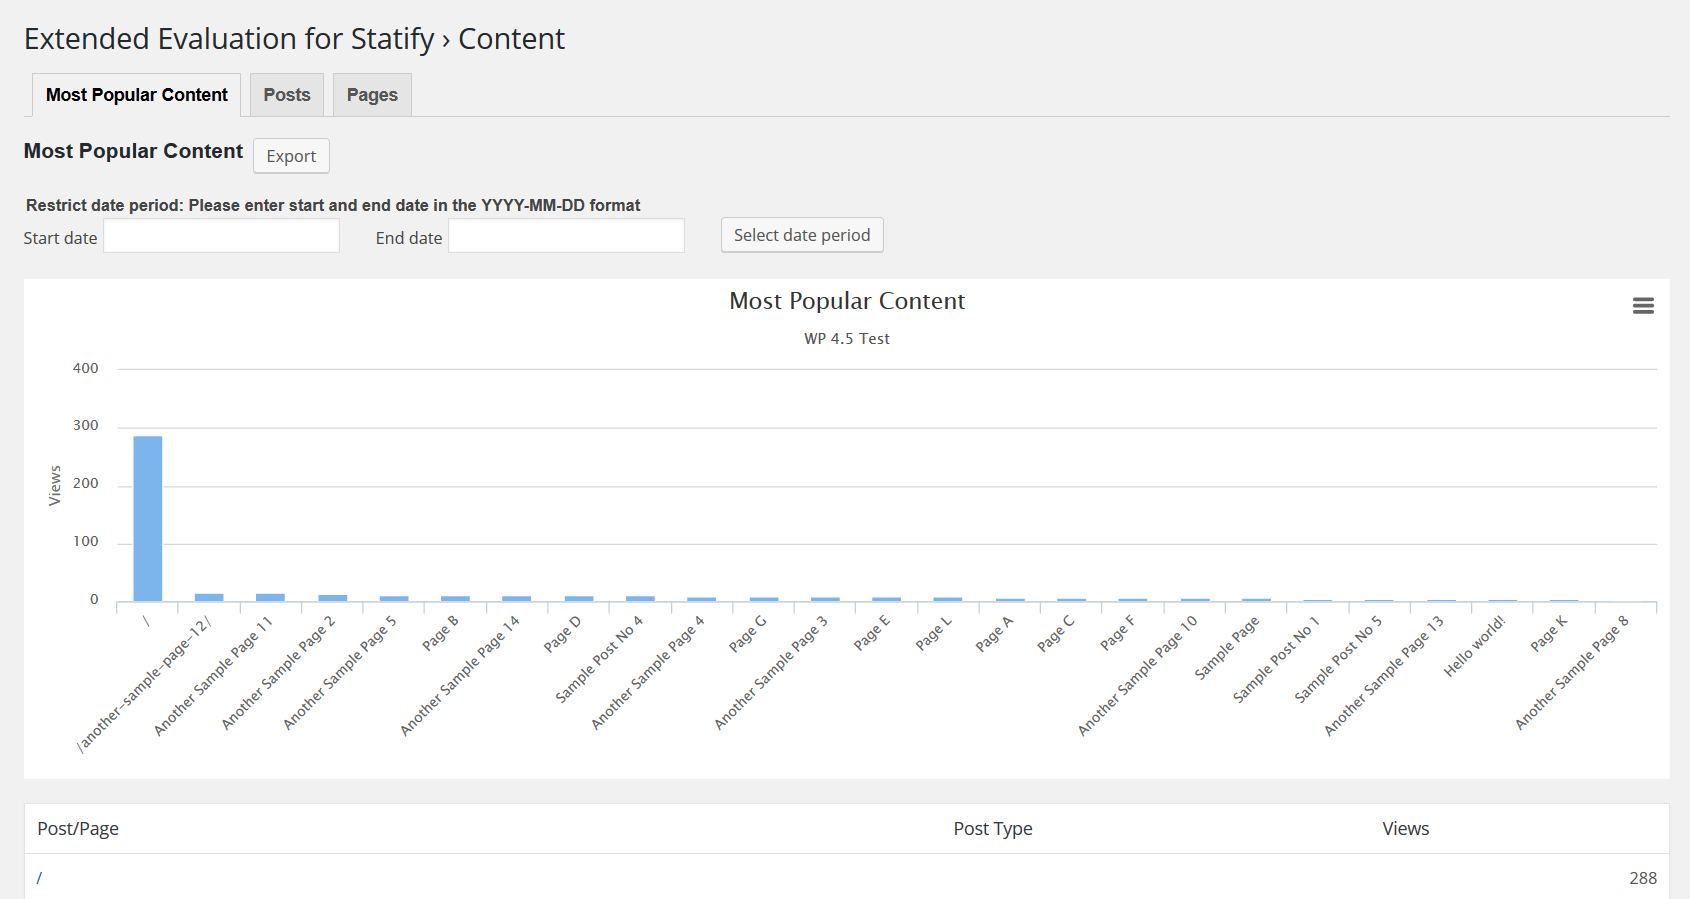Click the Another Sample Page 2 bar
1690x899 pixels.
[333, 598]
